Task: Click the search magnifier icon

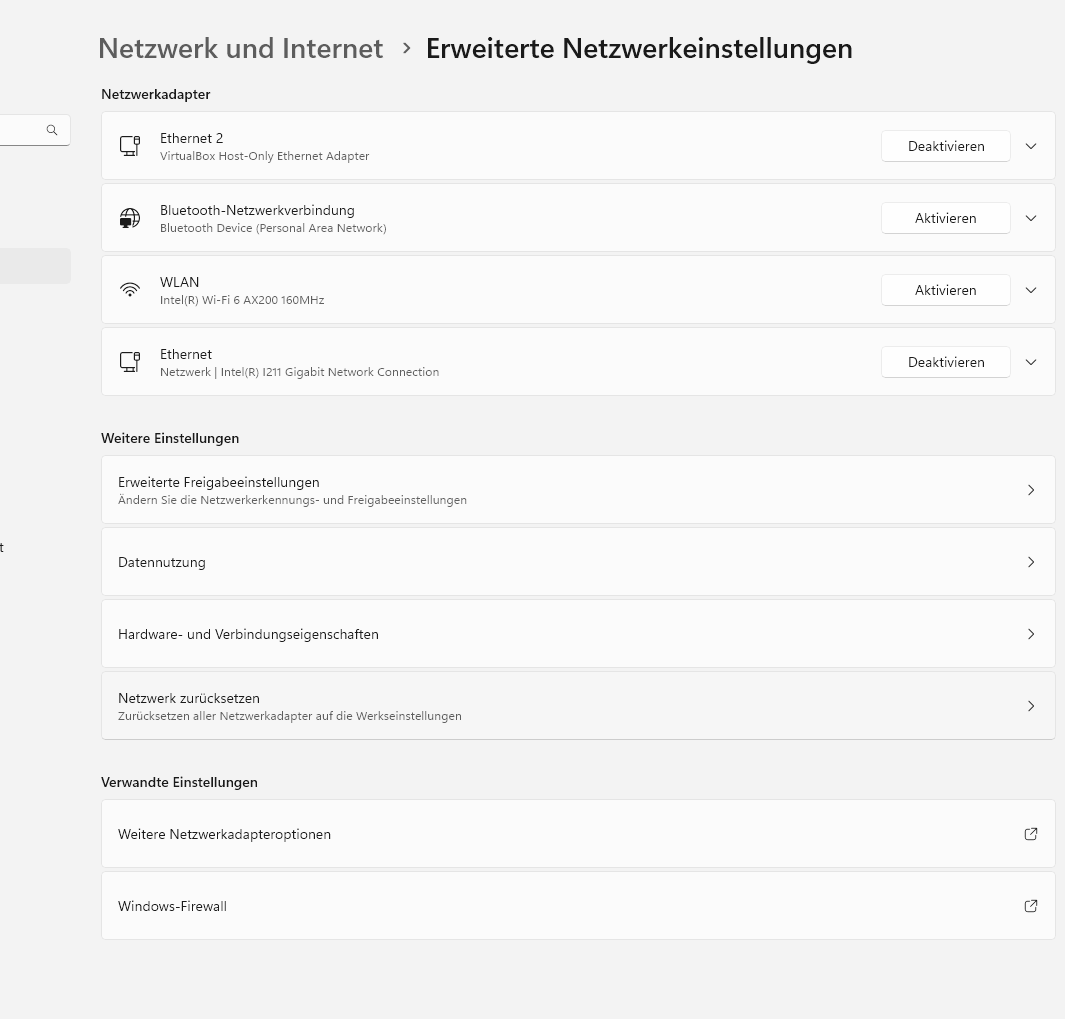Action: point(52,130)
